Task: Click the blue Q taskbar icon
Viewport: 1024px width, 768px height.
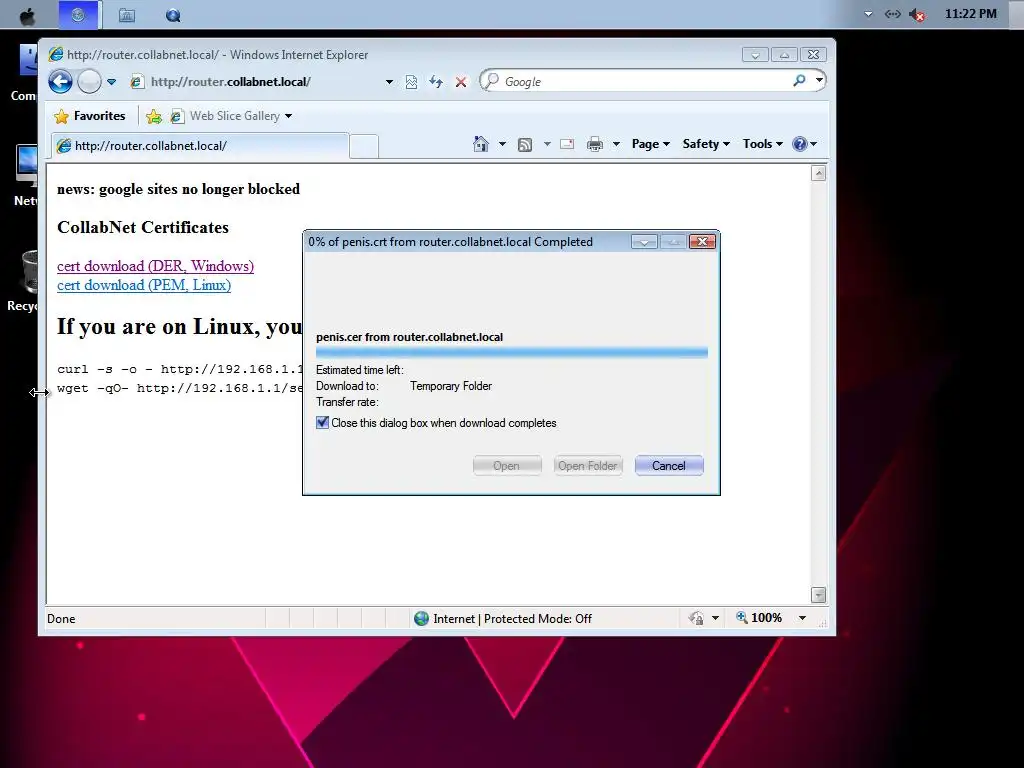Action: (173, 15)
